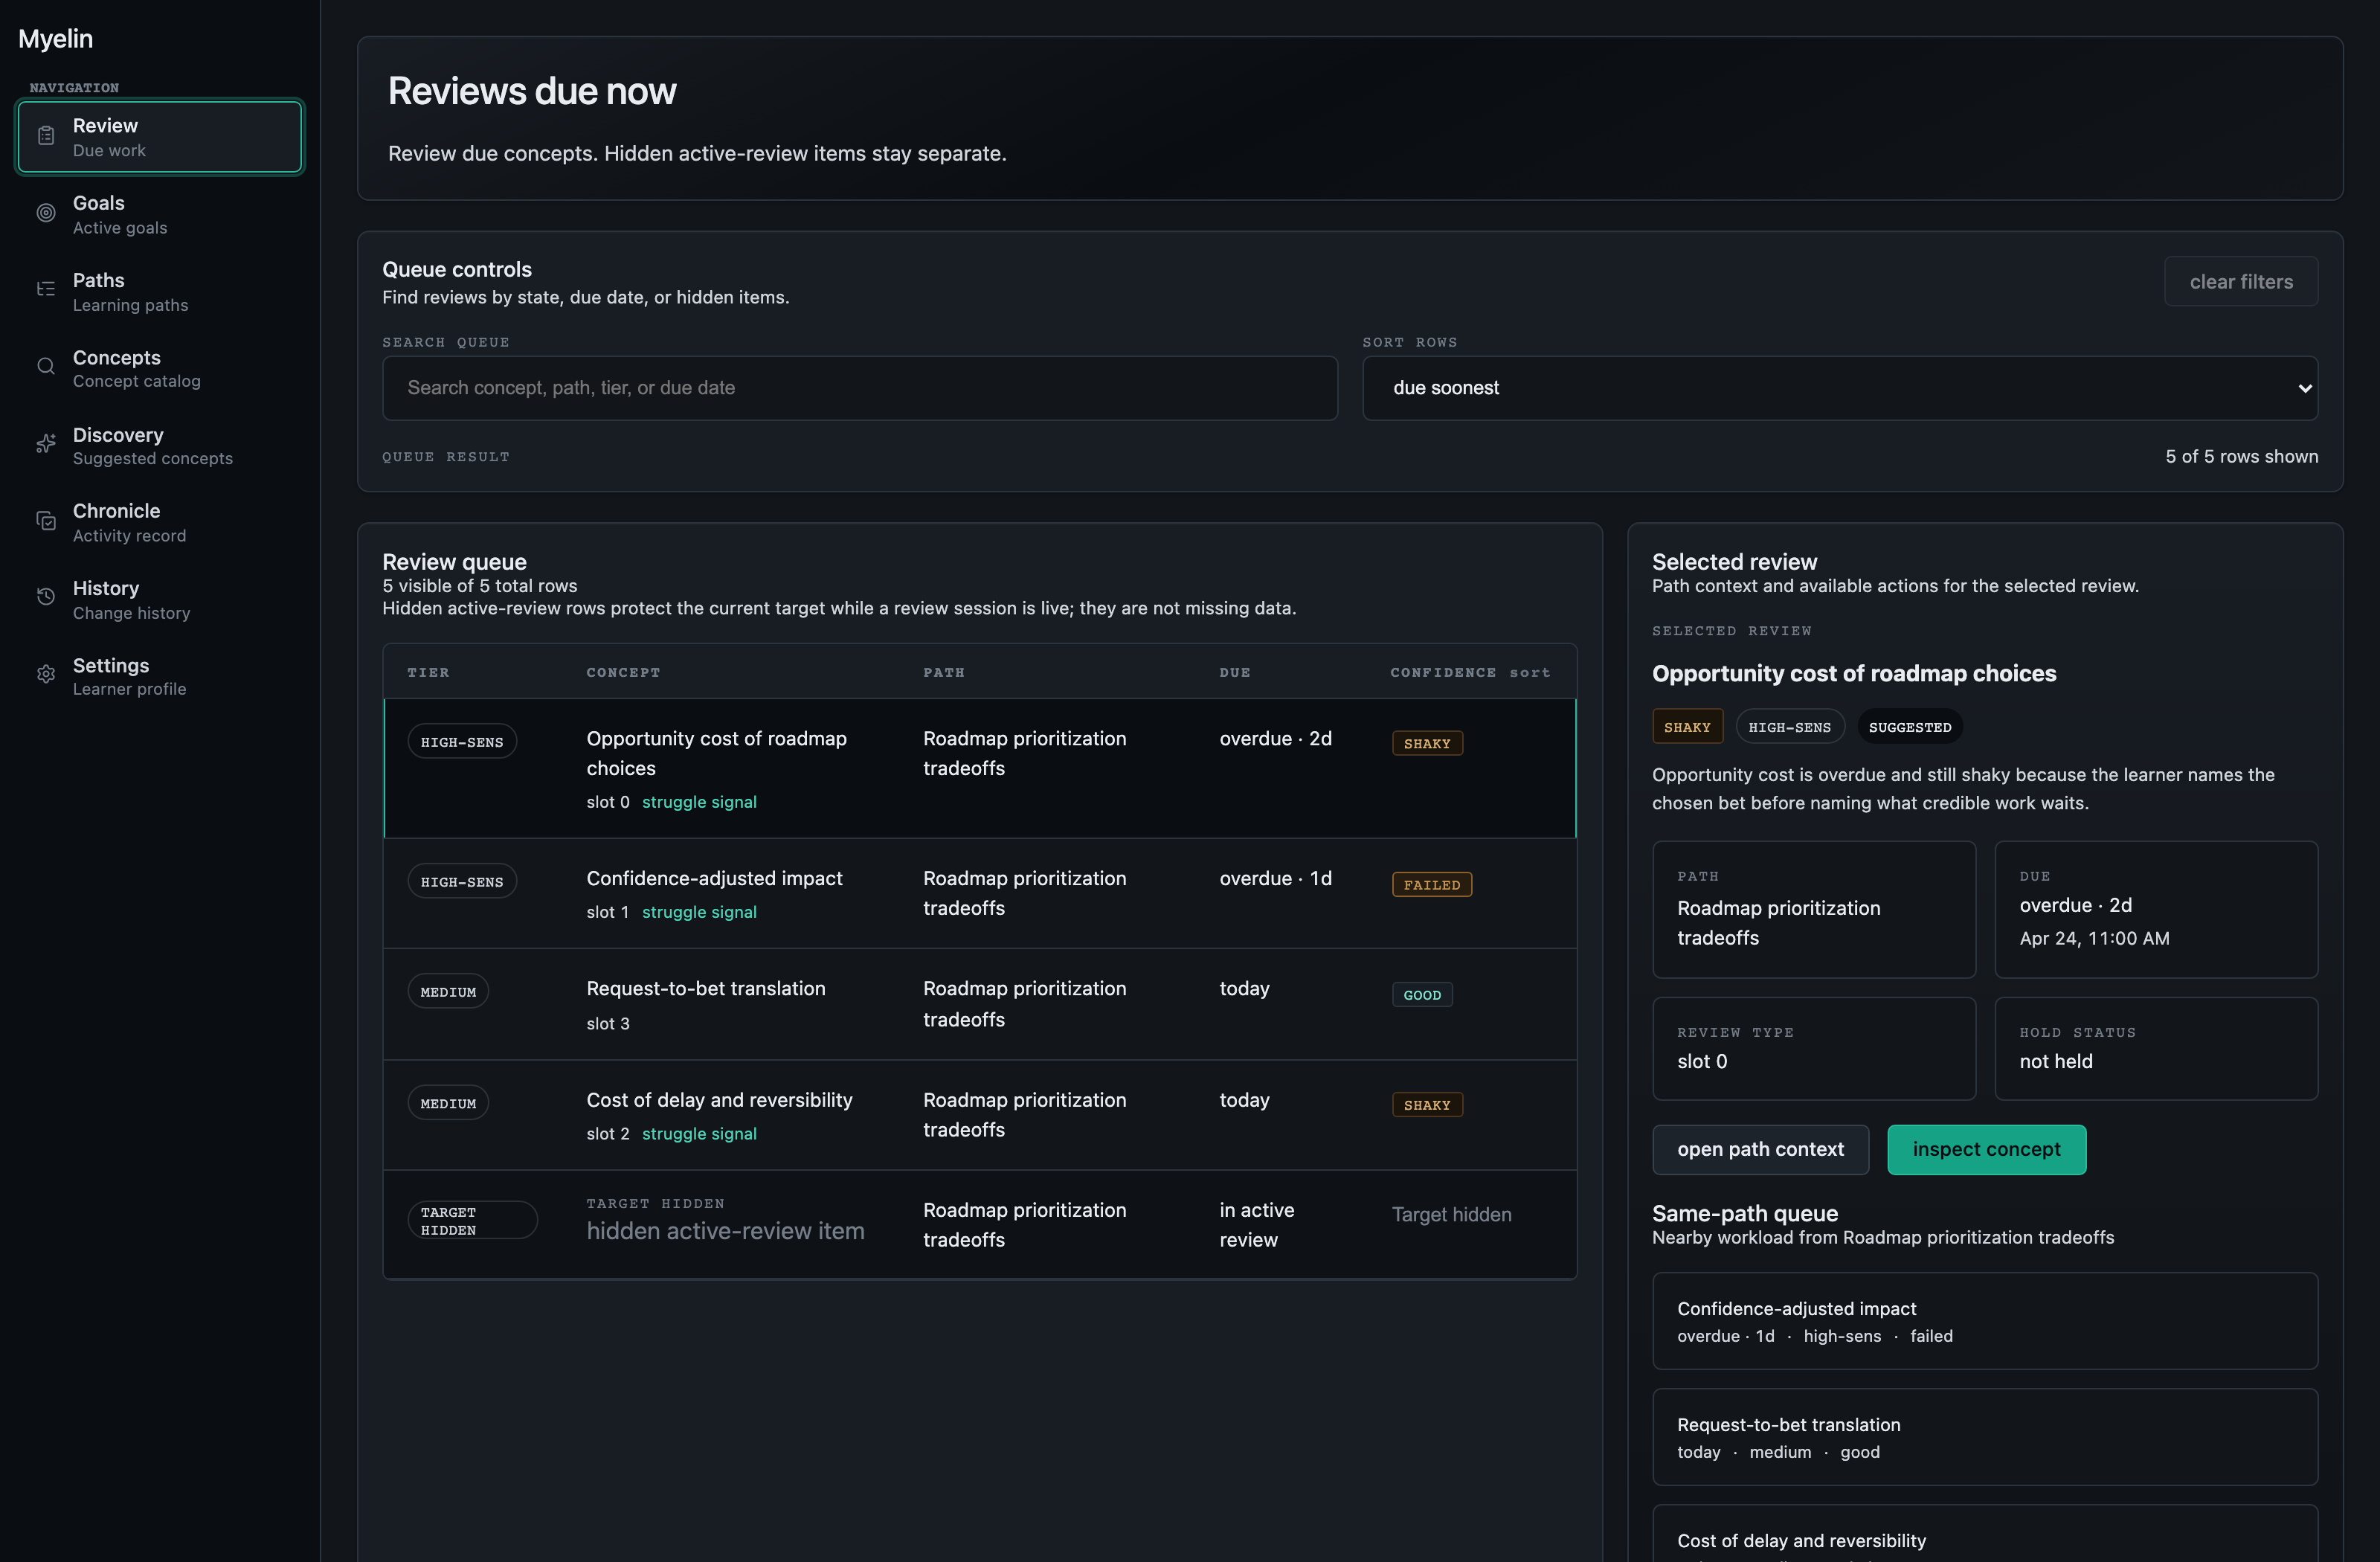This screenshot has width=2380, height=1562.
Task: Click SHAKY tag in selected review panel
Action: coord(1687,727)
